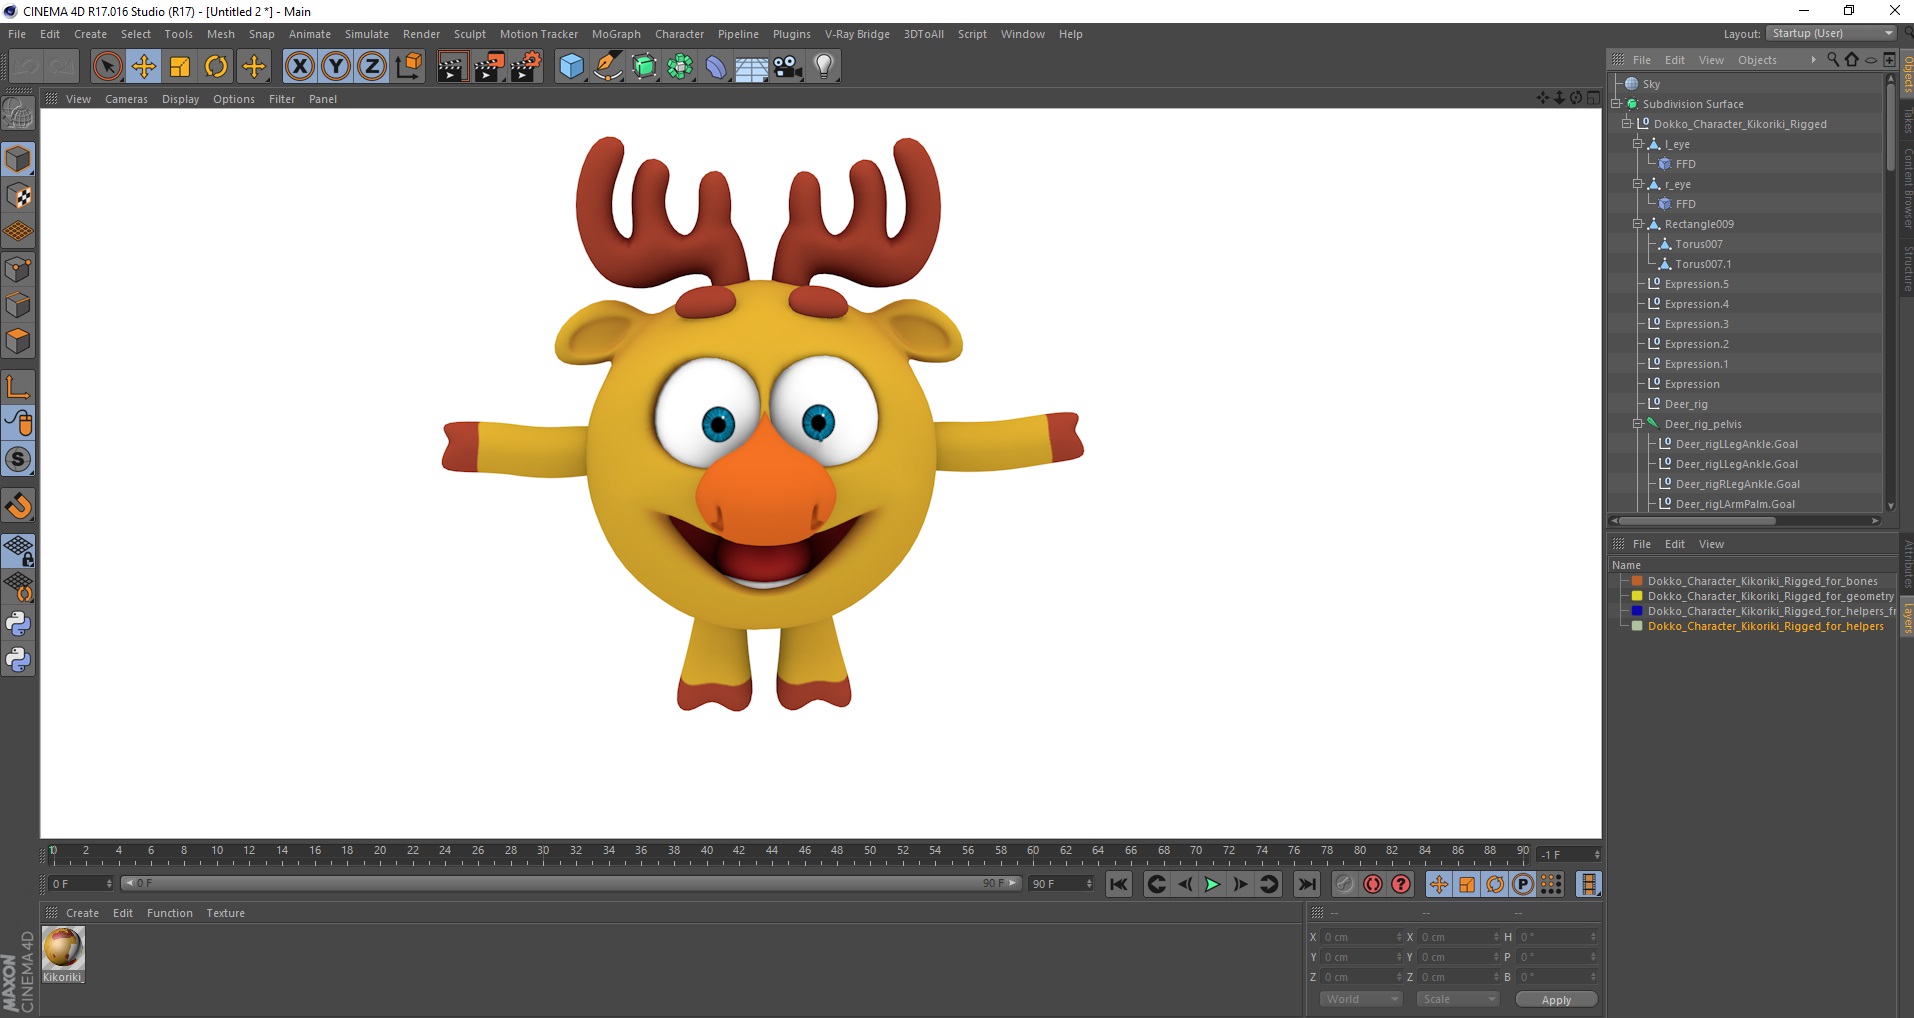The image size is (1914, 1018).
Task: Toggle Y axis lock
Action: tap(336, 67)
